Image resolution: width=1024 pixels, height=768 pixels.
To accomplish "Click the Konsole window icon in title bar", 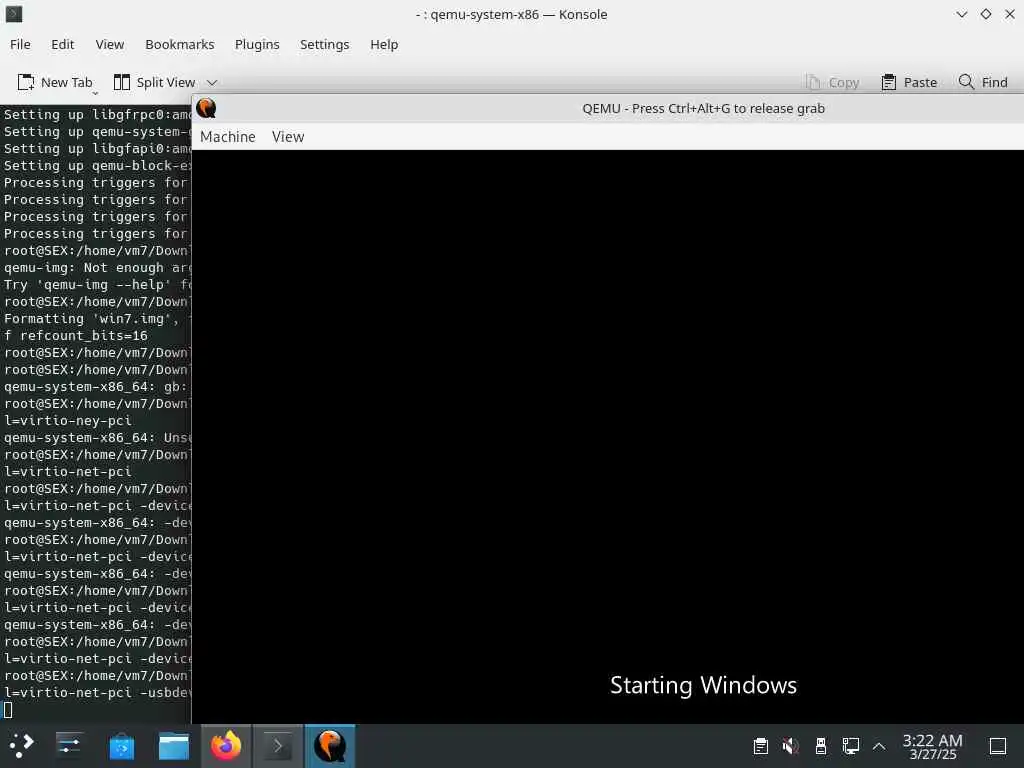I will pyautogui.click(x=14, y=14).
